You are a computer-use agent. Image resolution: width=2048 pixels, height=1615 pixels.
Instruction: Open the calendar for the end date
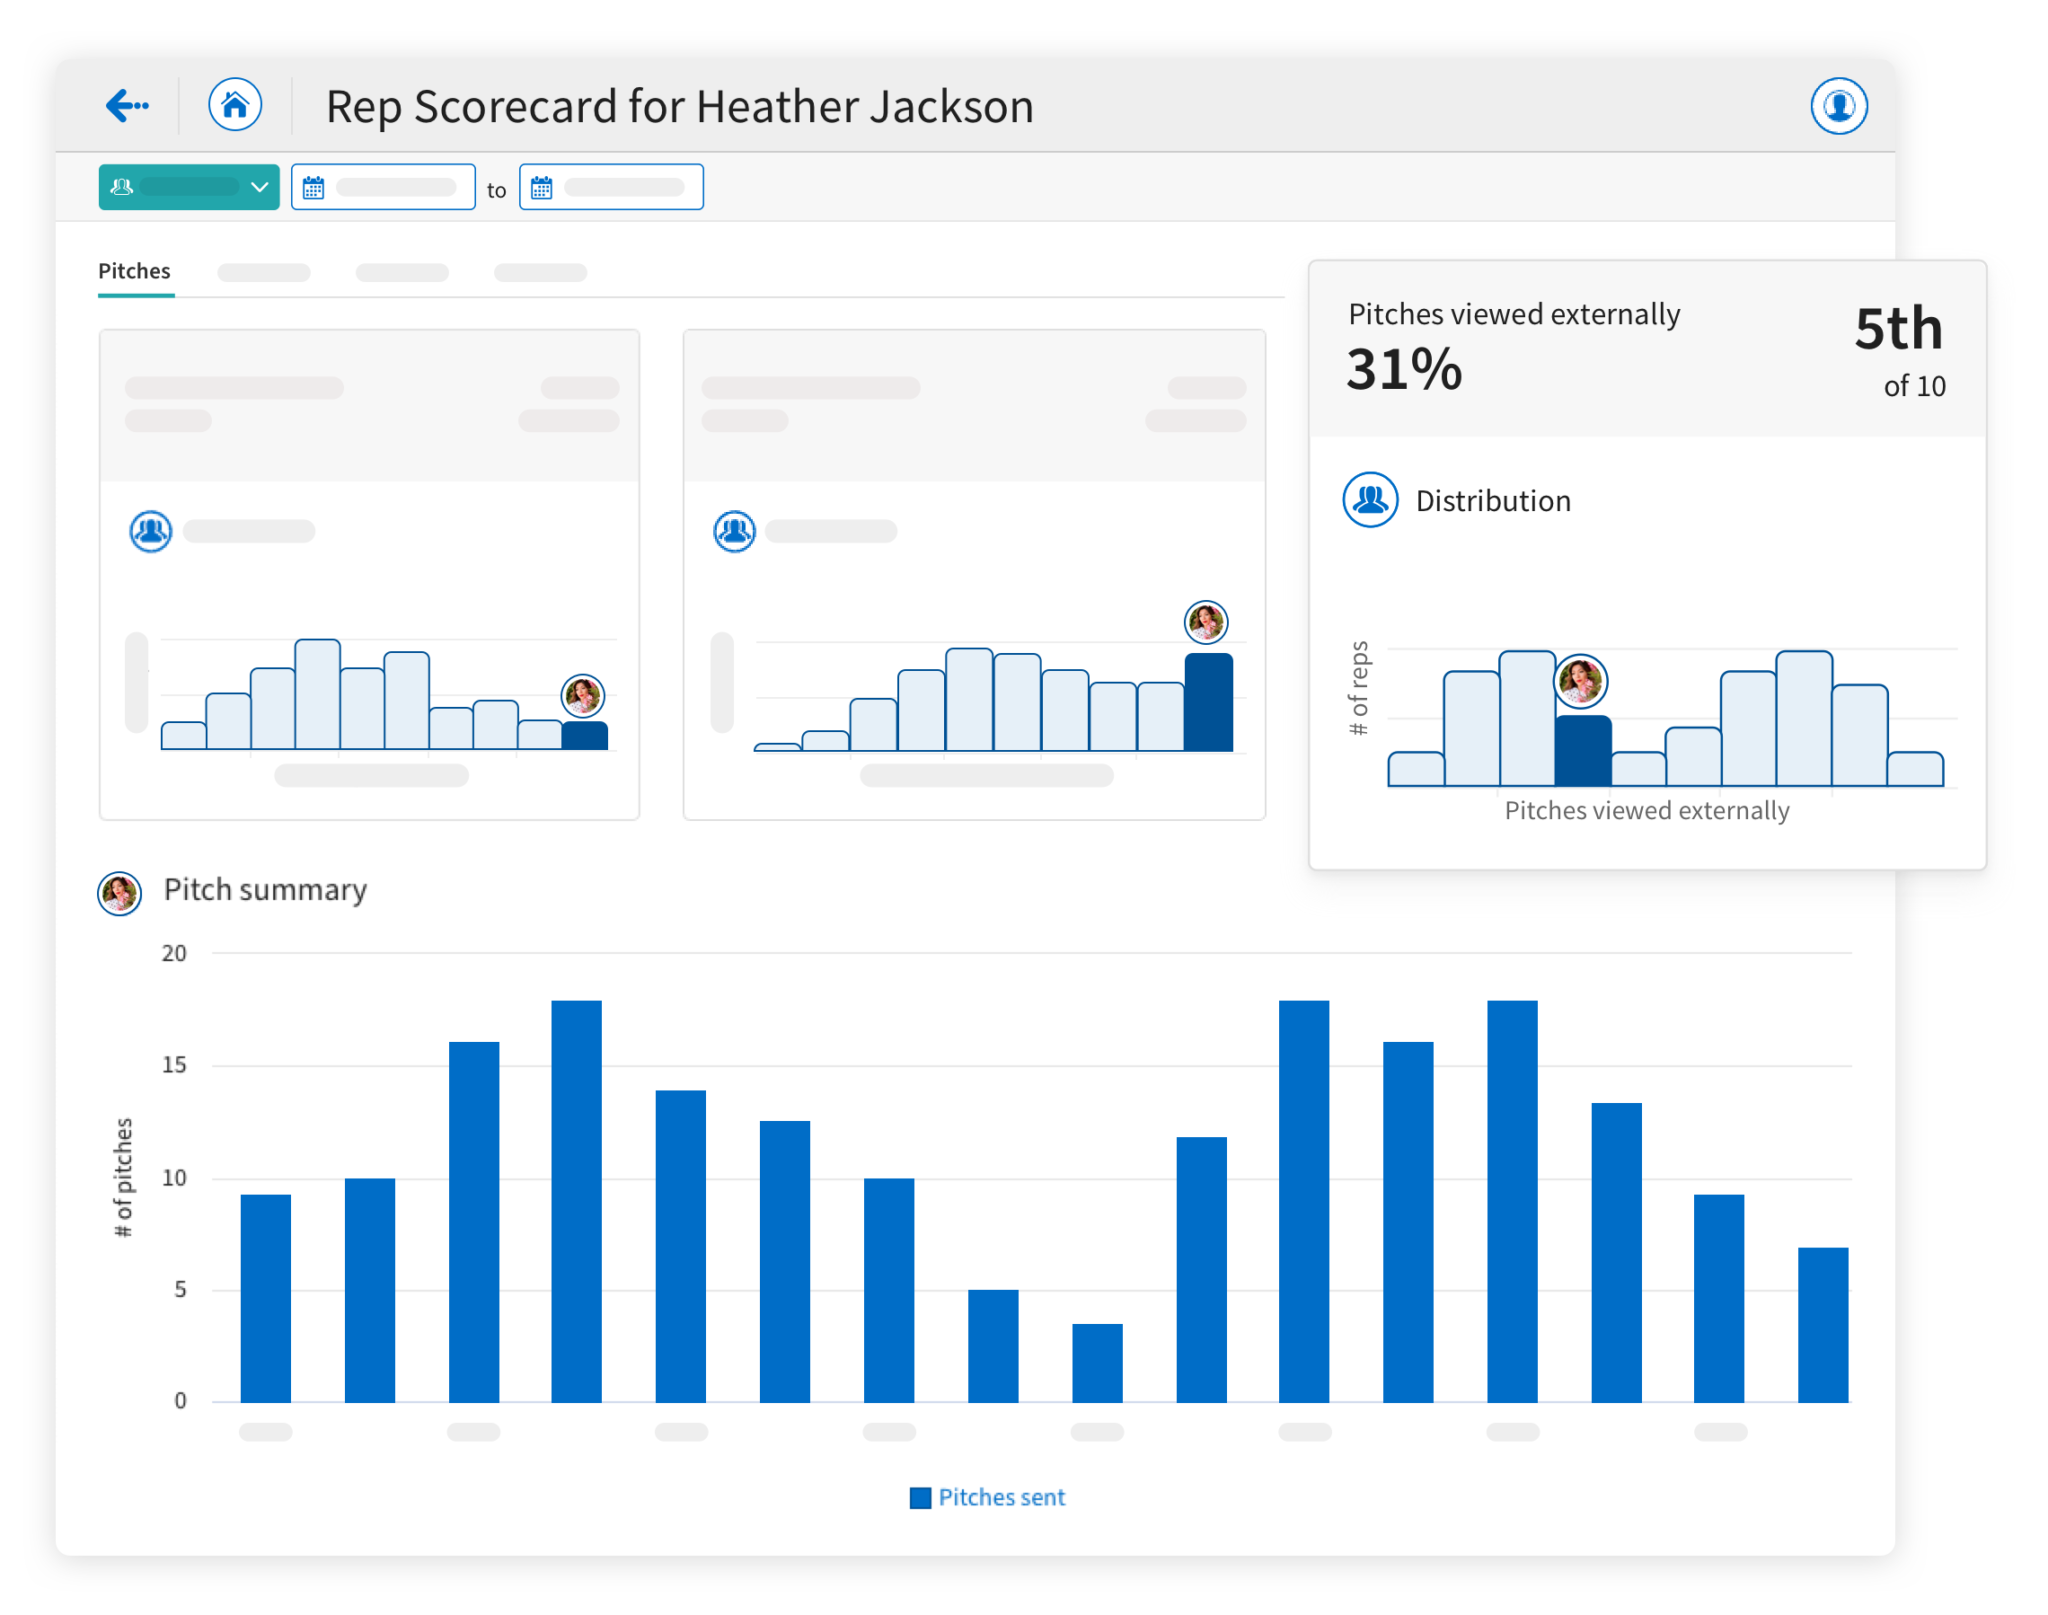pyautogui.click(x=541, y=186)
